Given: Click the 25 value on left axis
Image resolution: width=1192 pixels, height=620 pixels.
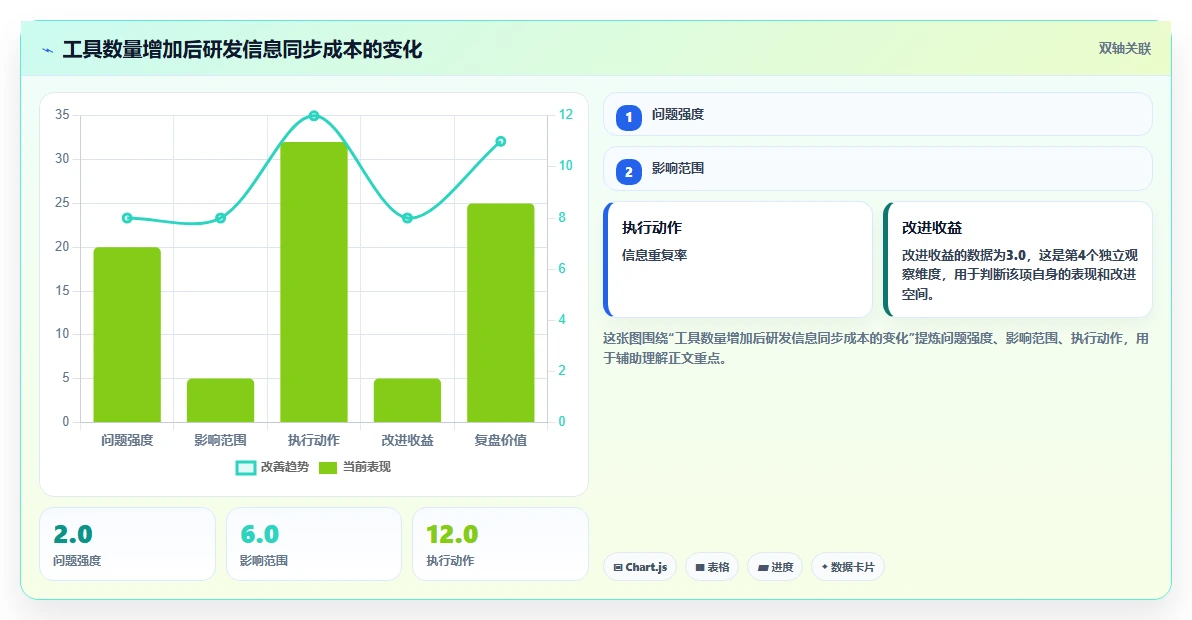Looking at the screenshot, I should point(62,203).
